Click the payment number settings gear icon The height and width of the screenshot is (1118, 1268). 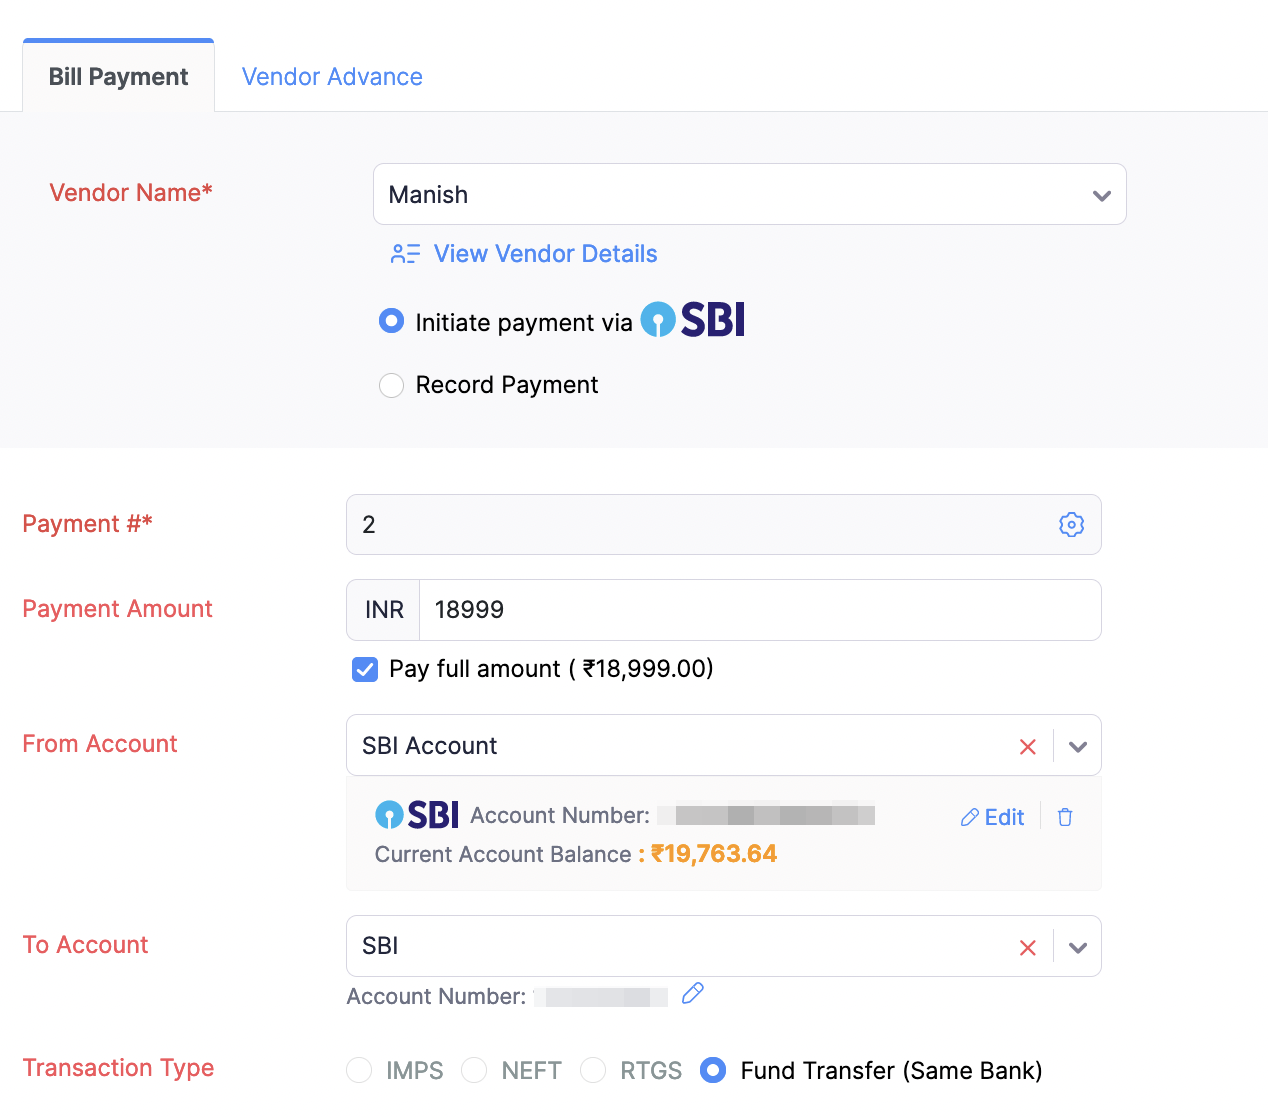point(1071,525)
